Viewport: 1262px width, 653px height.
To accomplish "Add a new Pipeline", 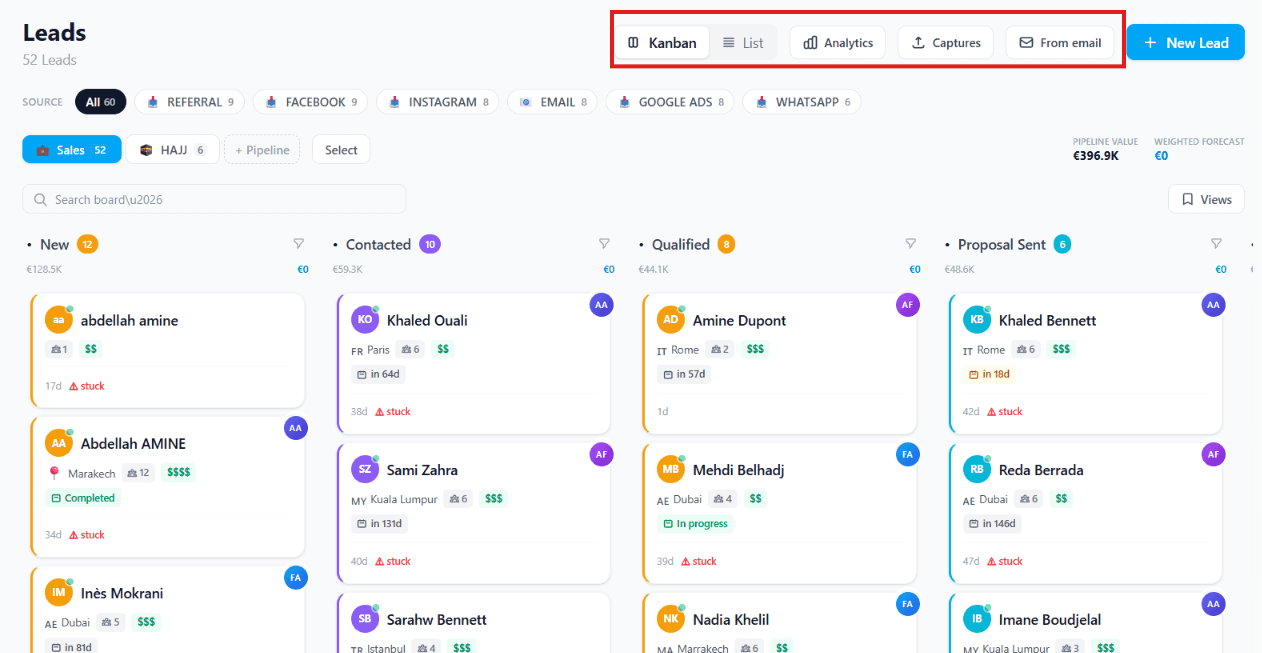I will [262, 150].
